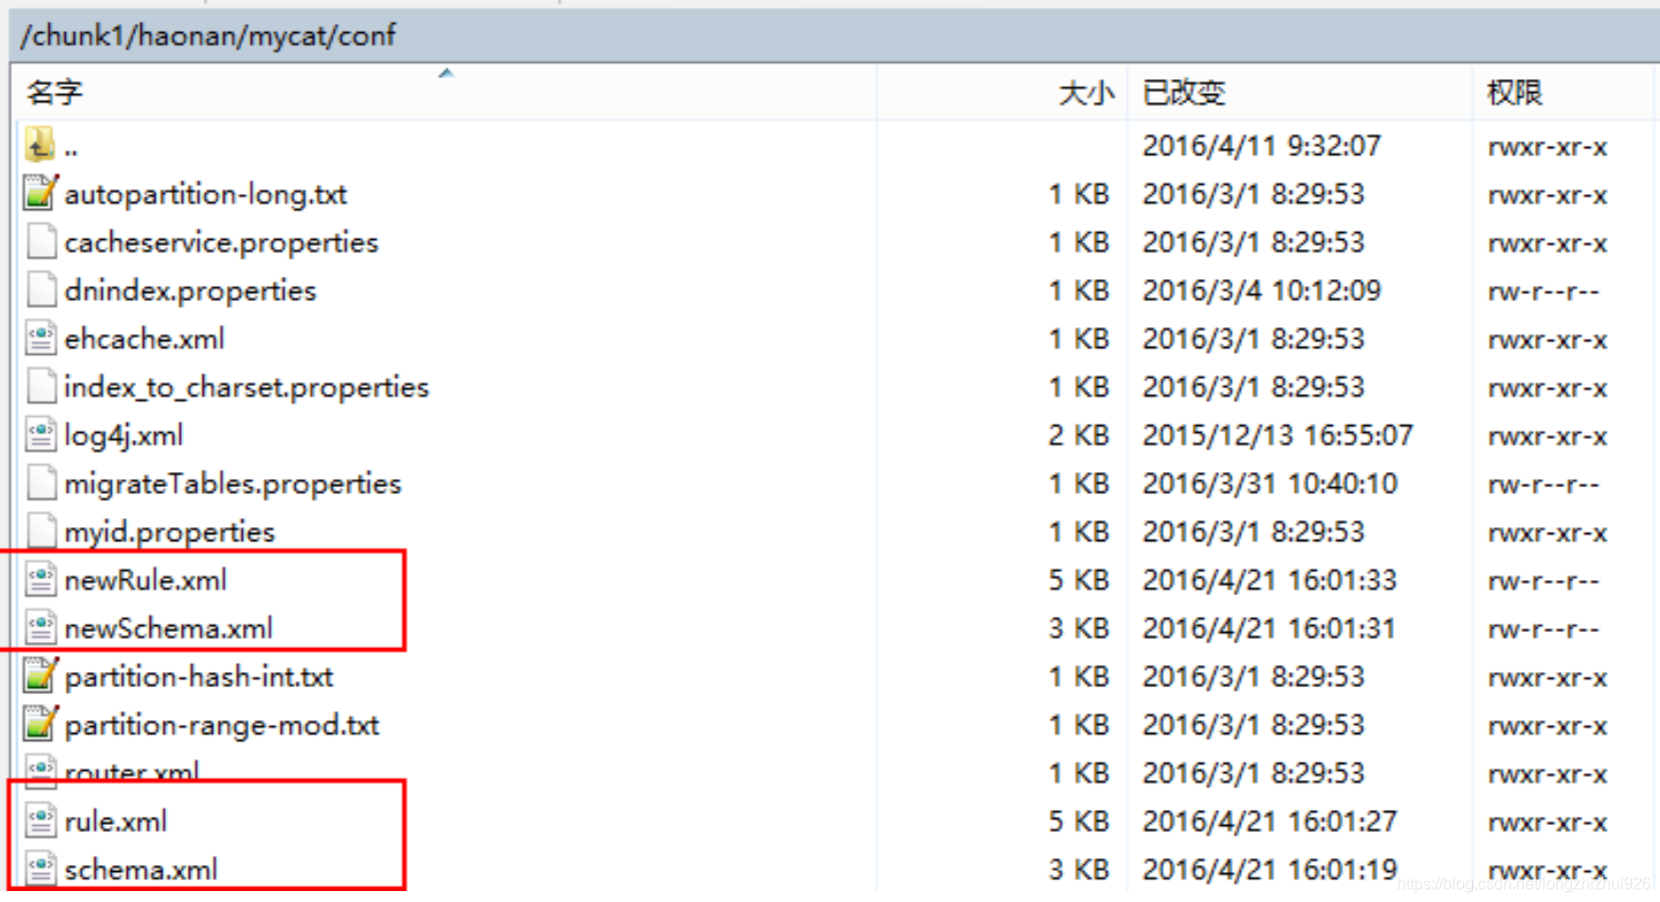Viewport: 1660px width, 902px height.
Task: Select the log4j.xml file icon
Action: [41, 435]
